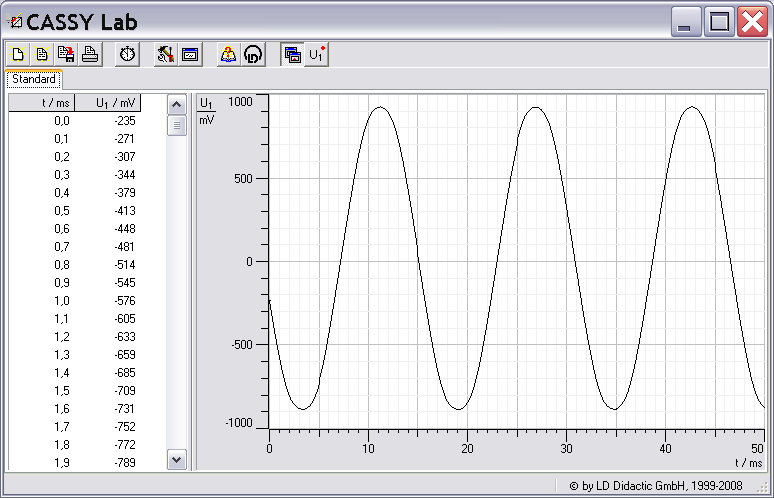Click the x-axis tick label '30'
The height and width of the screenshot is (498, 774).
pyautogui.click(x=566, y=449)
